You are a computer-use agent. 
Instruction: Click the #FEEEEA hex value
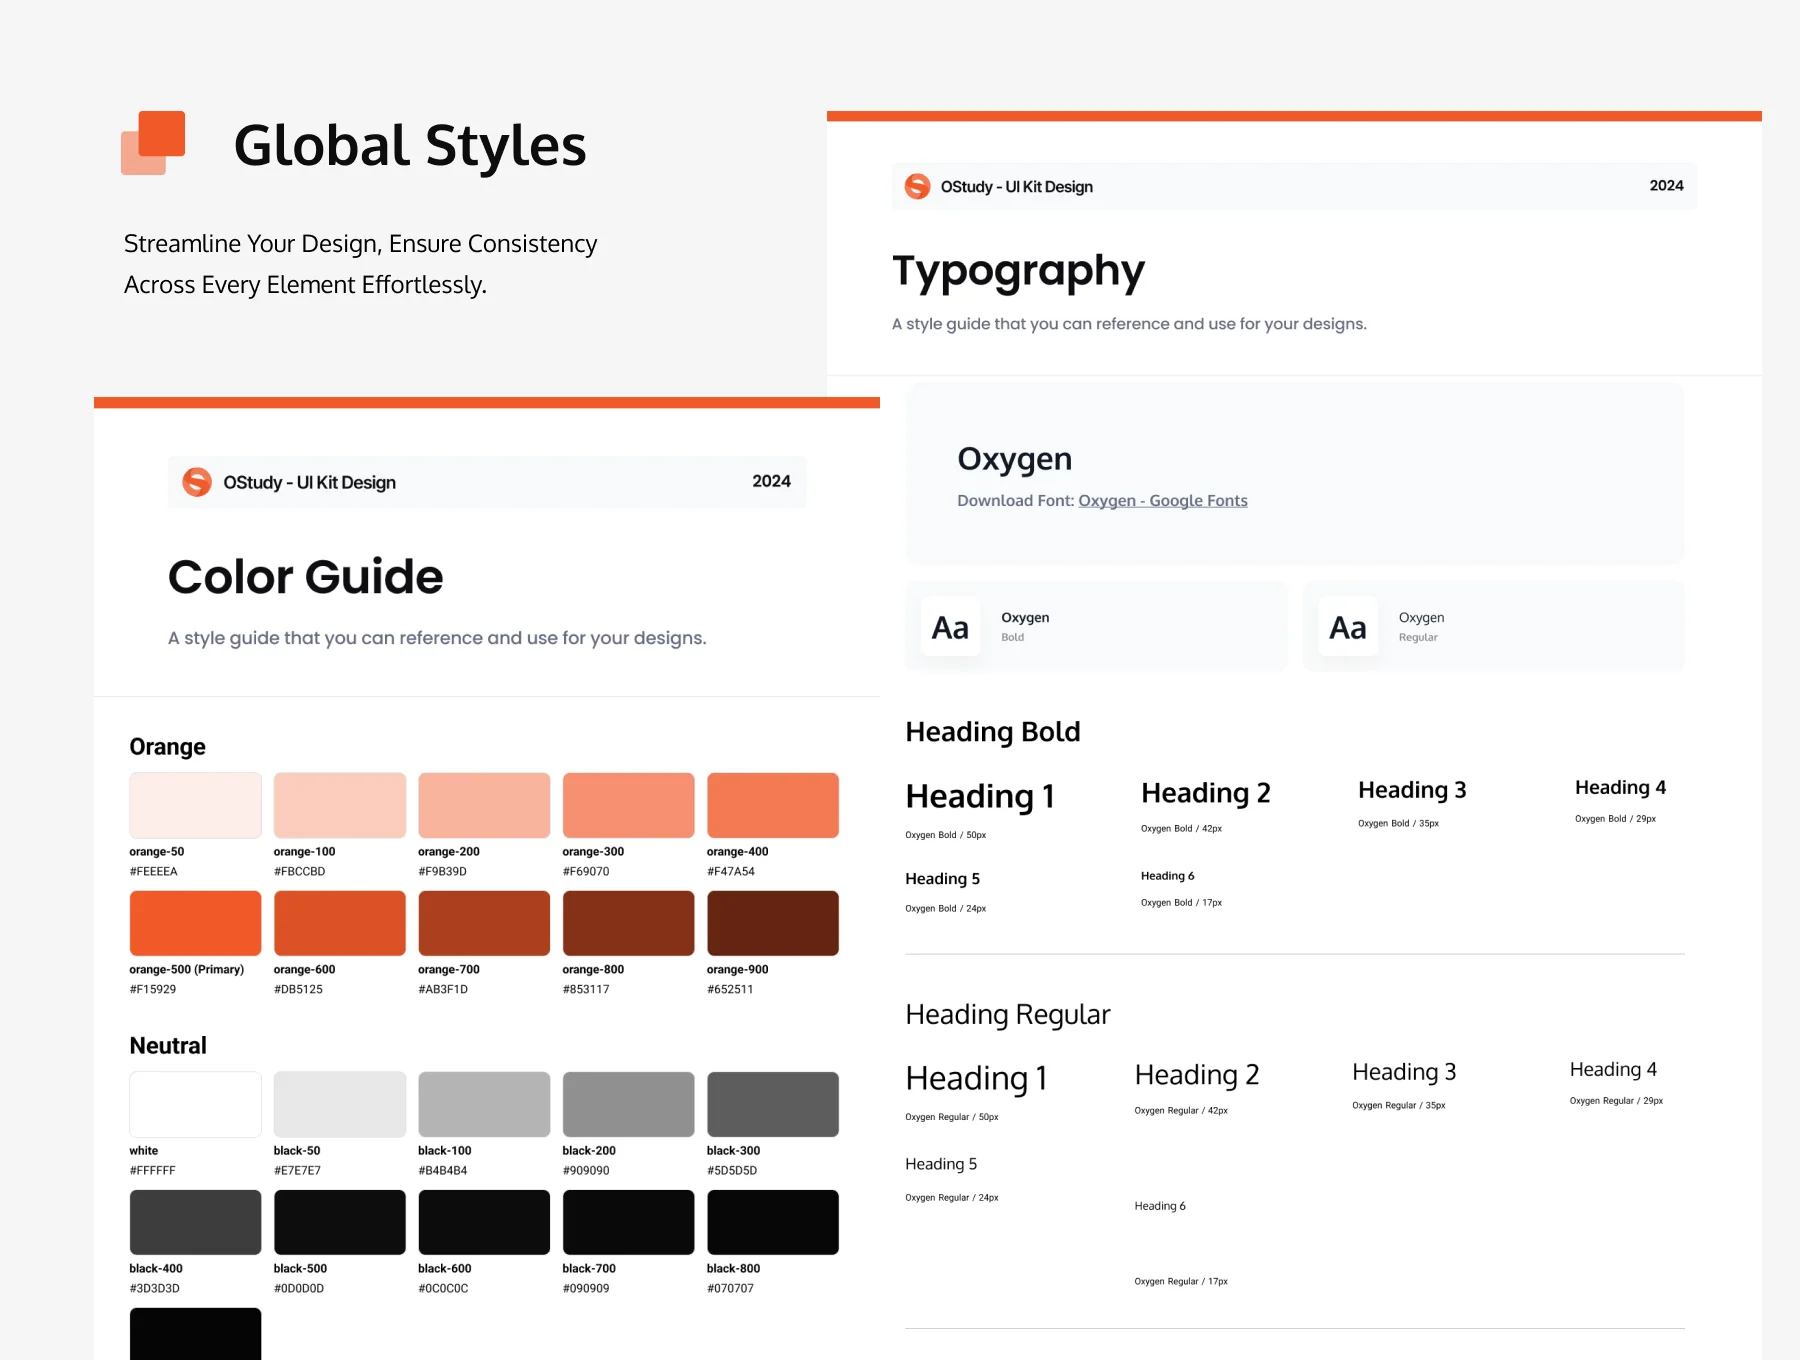tap(153, 871)
